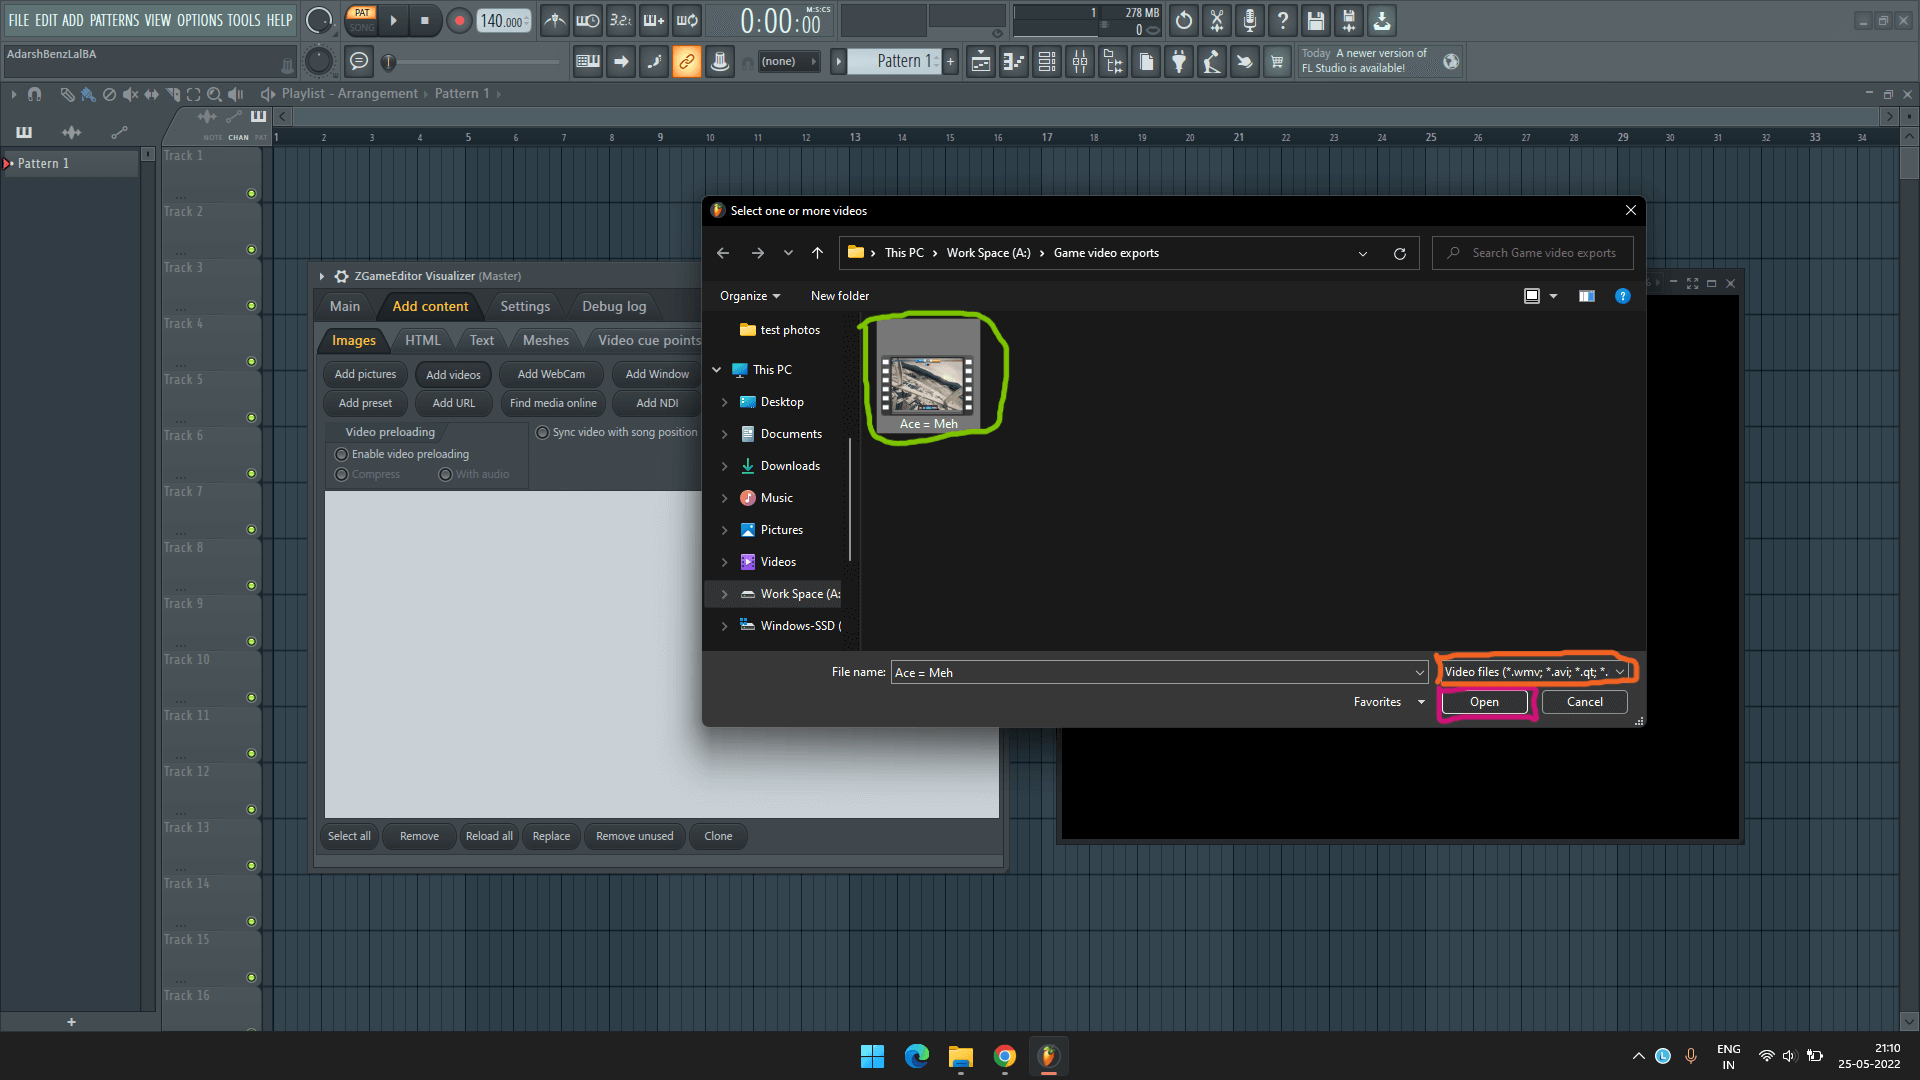Click the shopping cart content icon
Screen dimensions: 1920x1080
1277,61
